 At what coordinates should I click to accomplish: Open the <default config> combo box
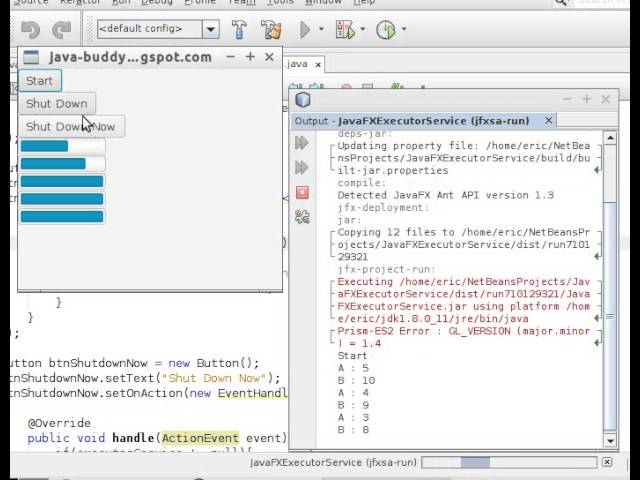158,29
